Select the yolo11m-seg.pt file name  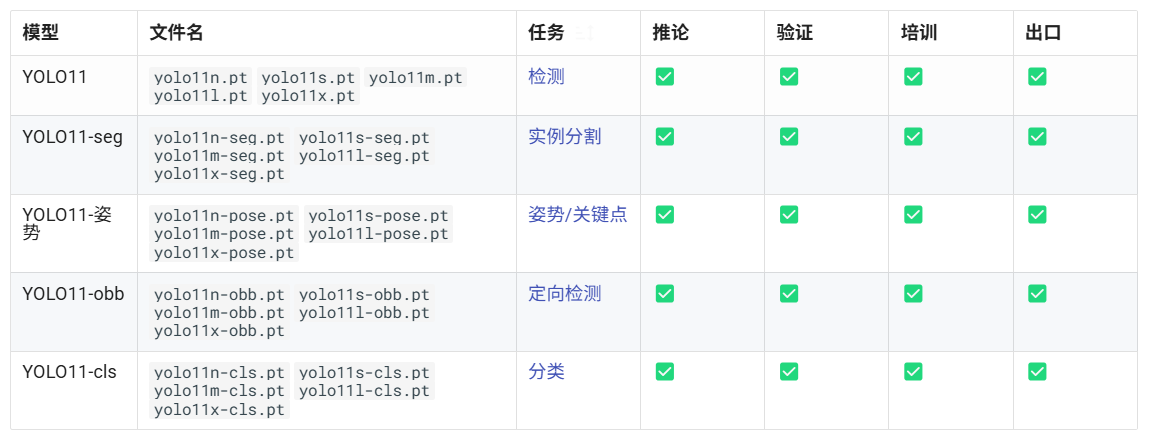coord(219,155)
